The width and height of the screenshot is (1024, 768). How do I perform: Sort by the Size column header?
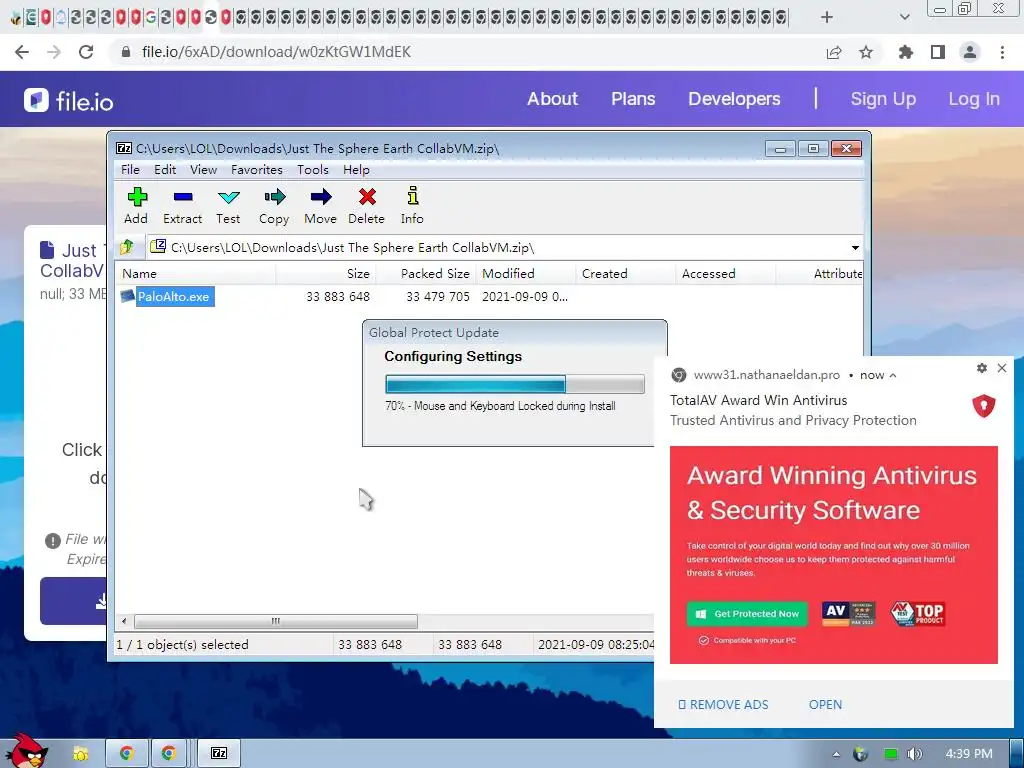(x=325, y=274)
